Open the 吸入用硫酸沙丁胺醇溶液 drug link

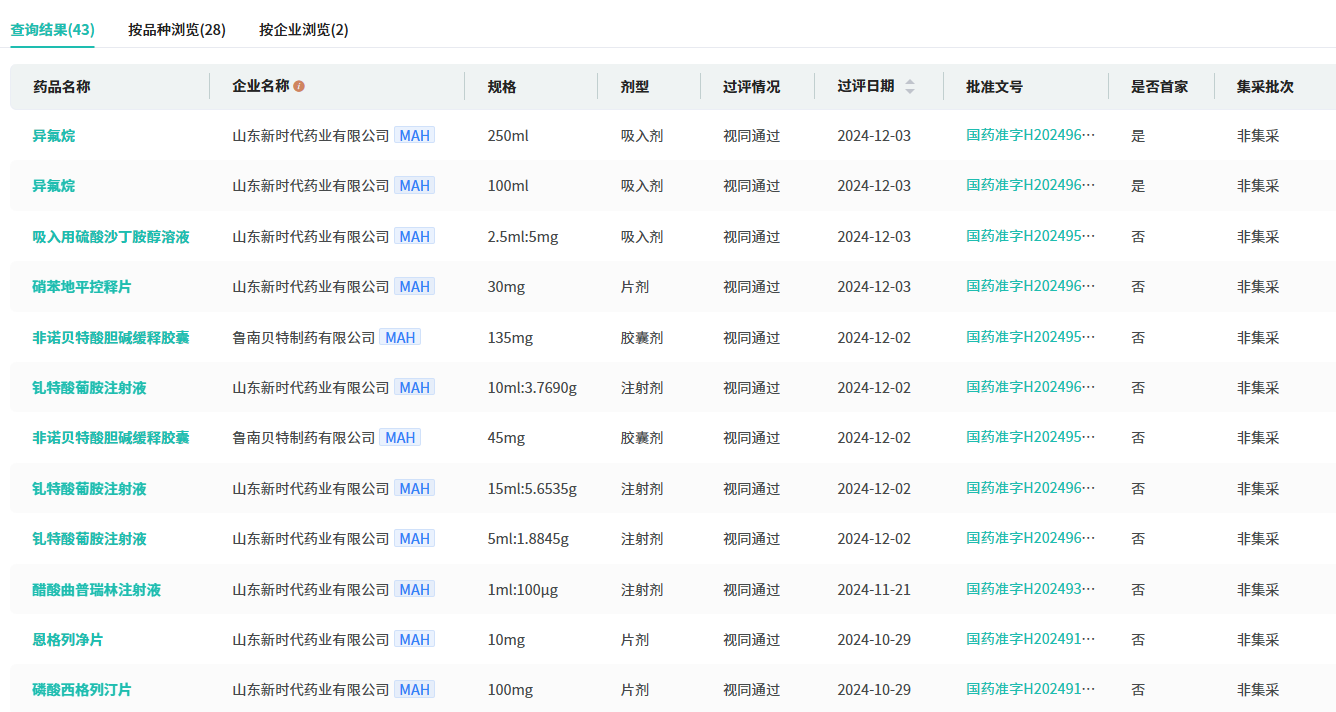coord(111,237)
